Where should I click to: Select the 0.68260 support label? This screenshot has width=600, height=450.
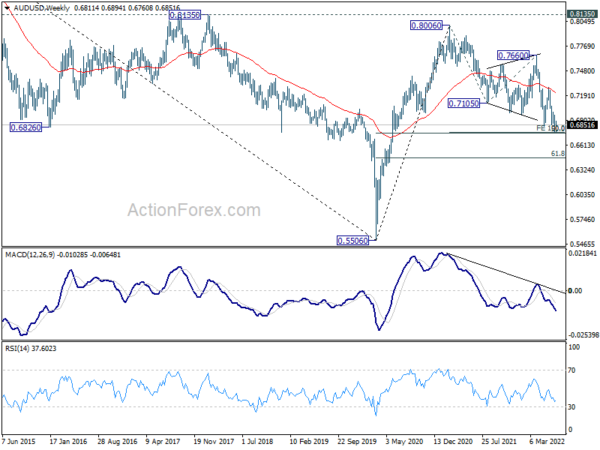[x=26, y=127]
